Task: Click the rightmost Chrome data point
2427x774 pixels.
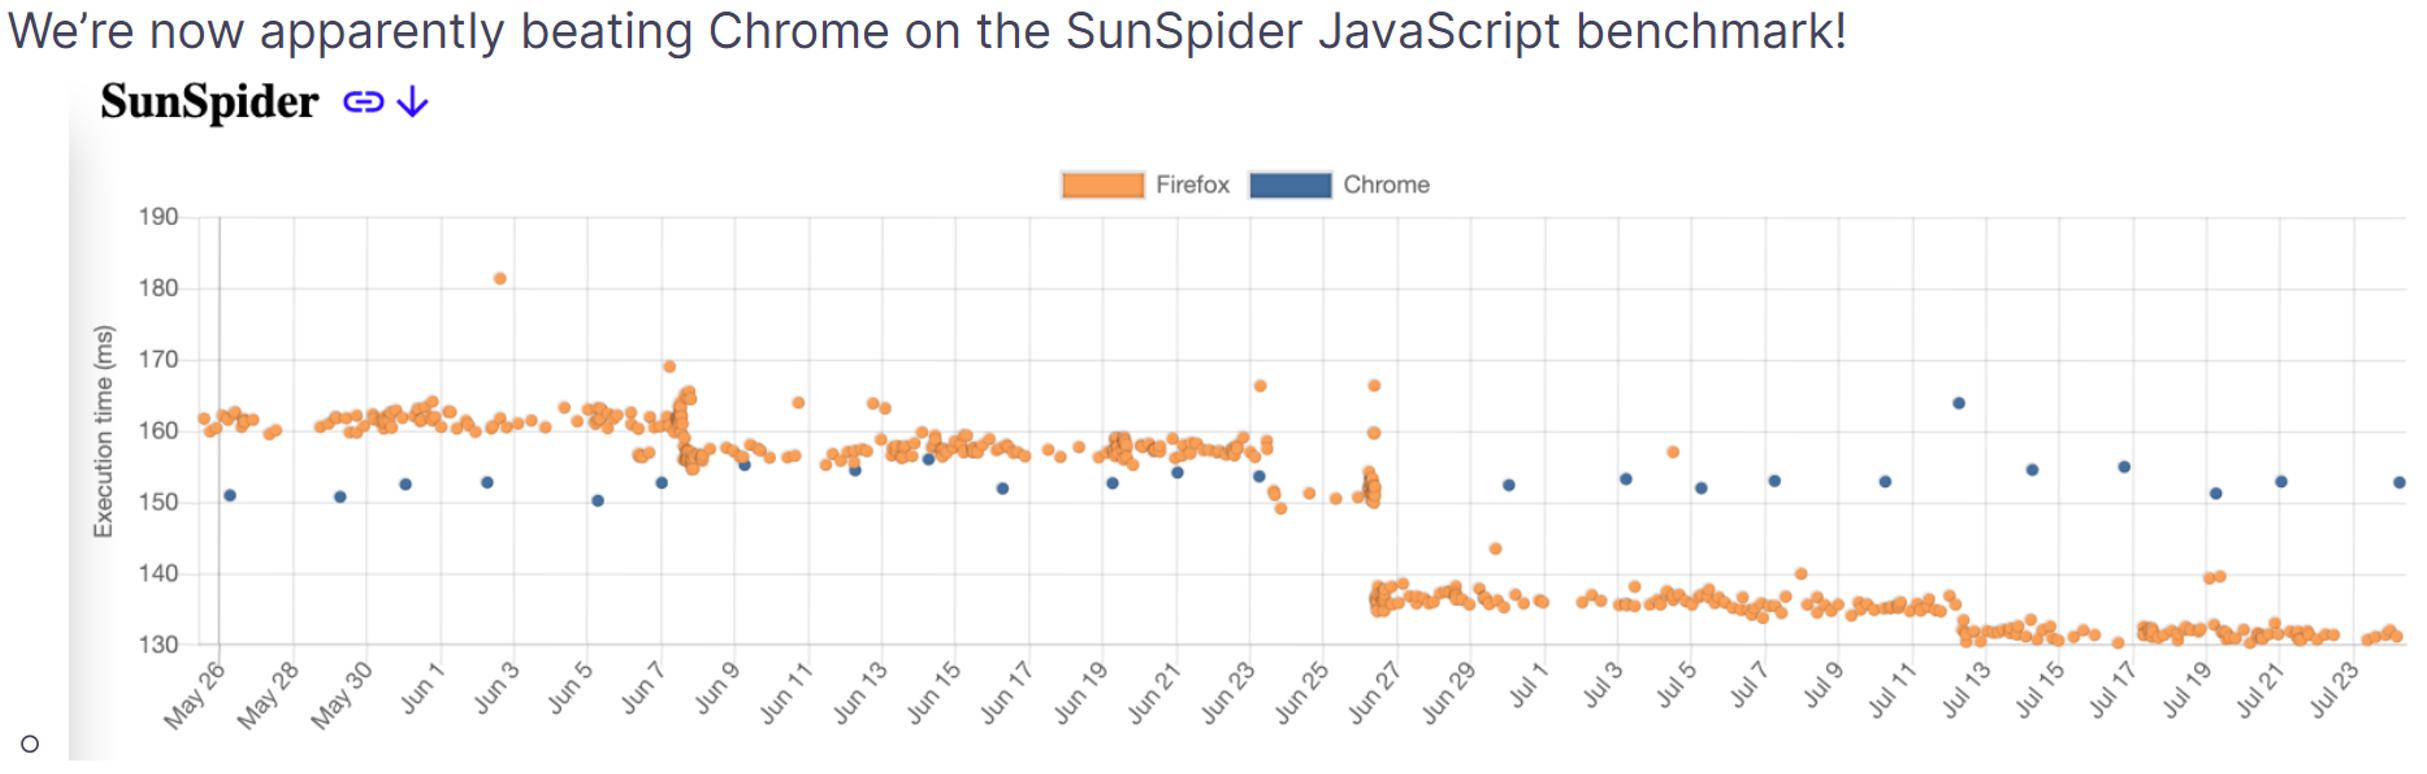Action: point(2399,483)
